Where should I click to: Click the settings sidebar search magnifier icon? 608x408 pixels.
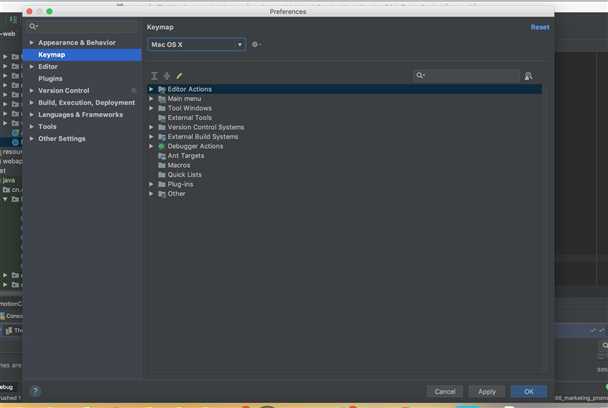coord(33,26)
